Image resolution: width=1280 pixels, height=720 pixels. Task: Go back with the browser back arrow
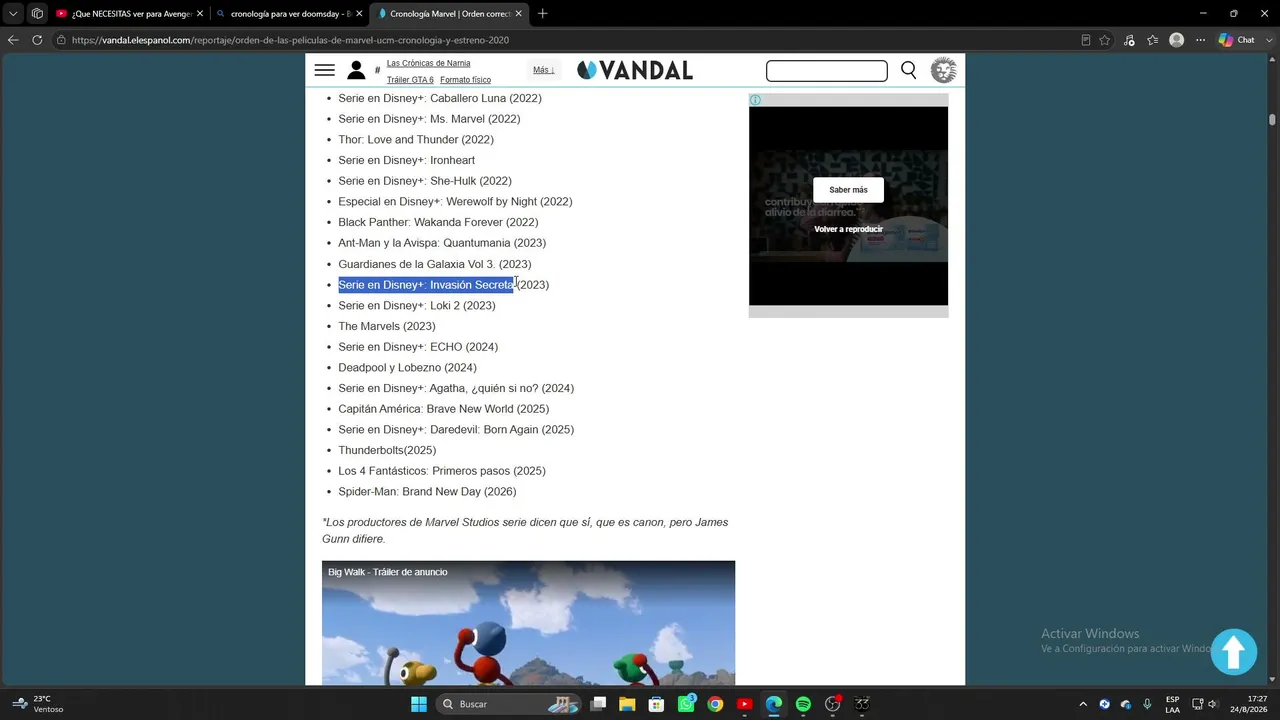pos(13,40)
